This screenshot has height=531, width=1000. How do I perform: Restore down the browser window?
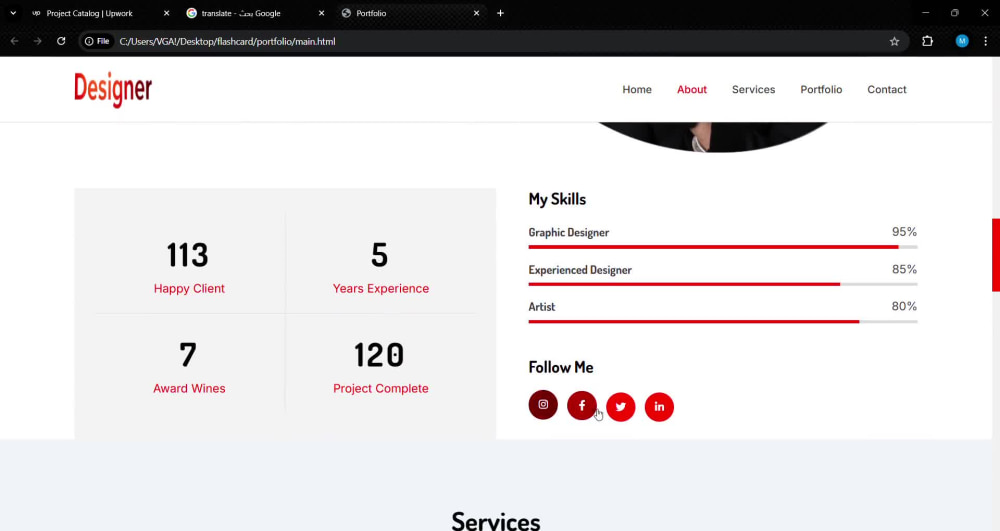pyautogui.click(x=955, y=13)
